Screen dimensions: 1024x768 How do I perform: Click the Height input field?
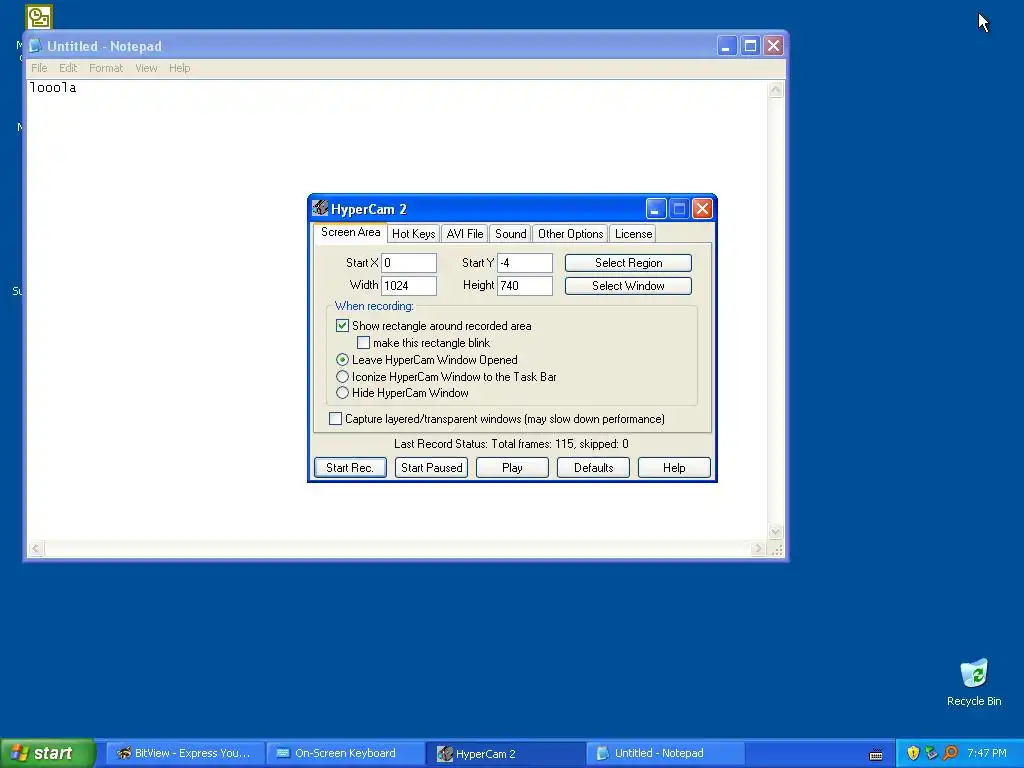click(525, 285)
